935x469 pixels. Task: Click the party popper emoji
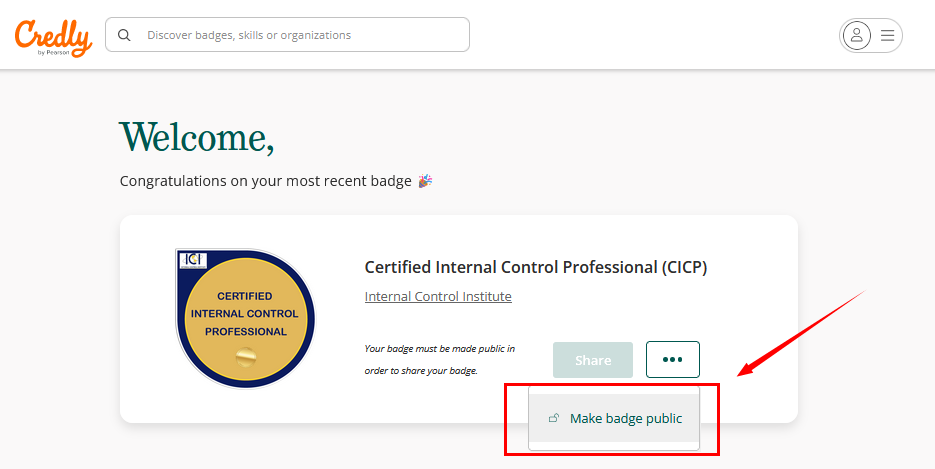(x=425, y=181)
